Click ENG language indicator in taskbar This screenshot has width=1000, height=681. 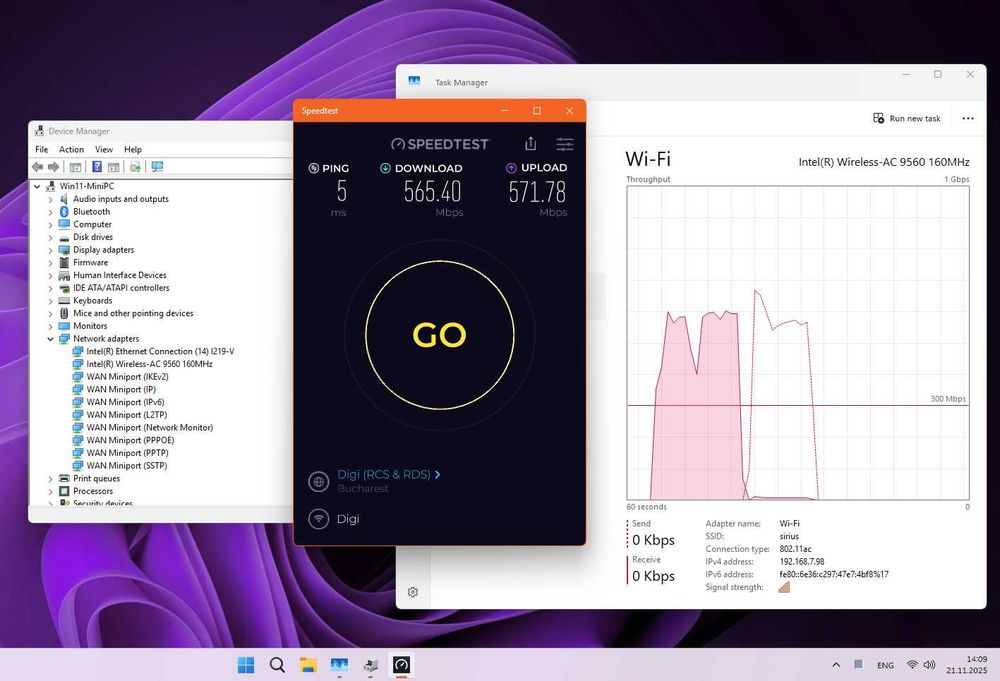coord(885,665)
